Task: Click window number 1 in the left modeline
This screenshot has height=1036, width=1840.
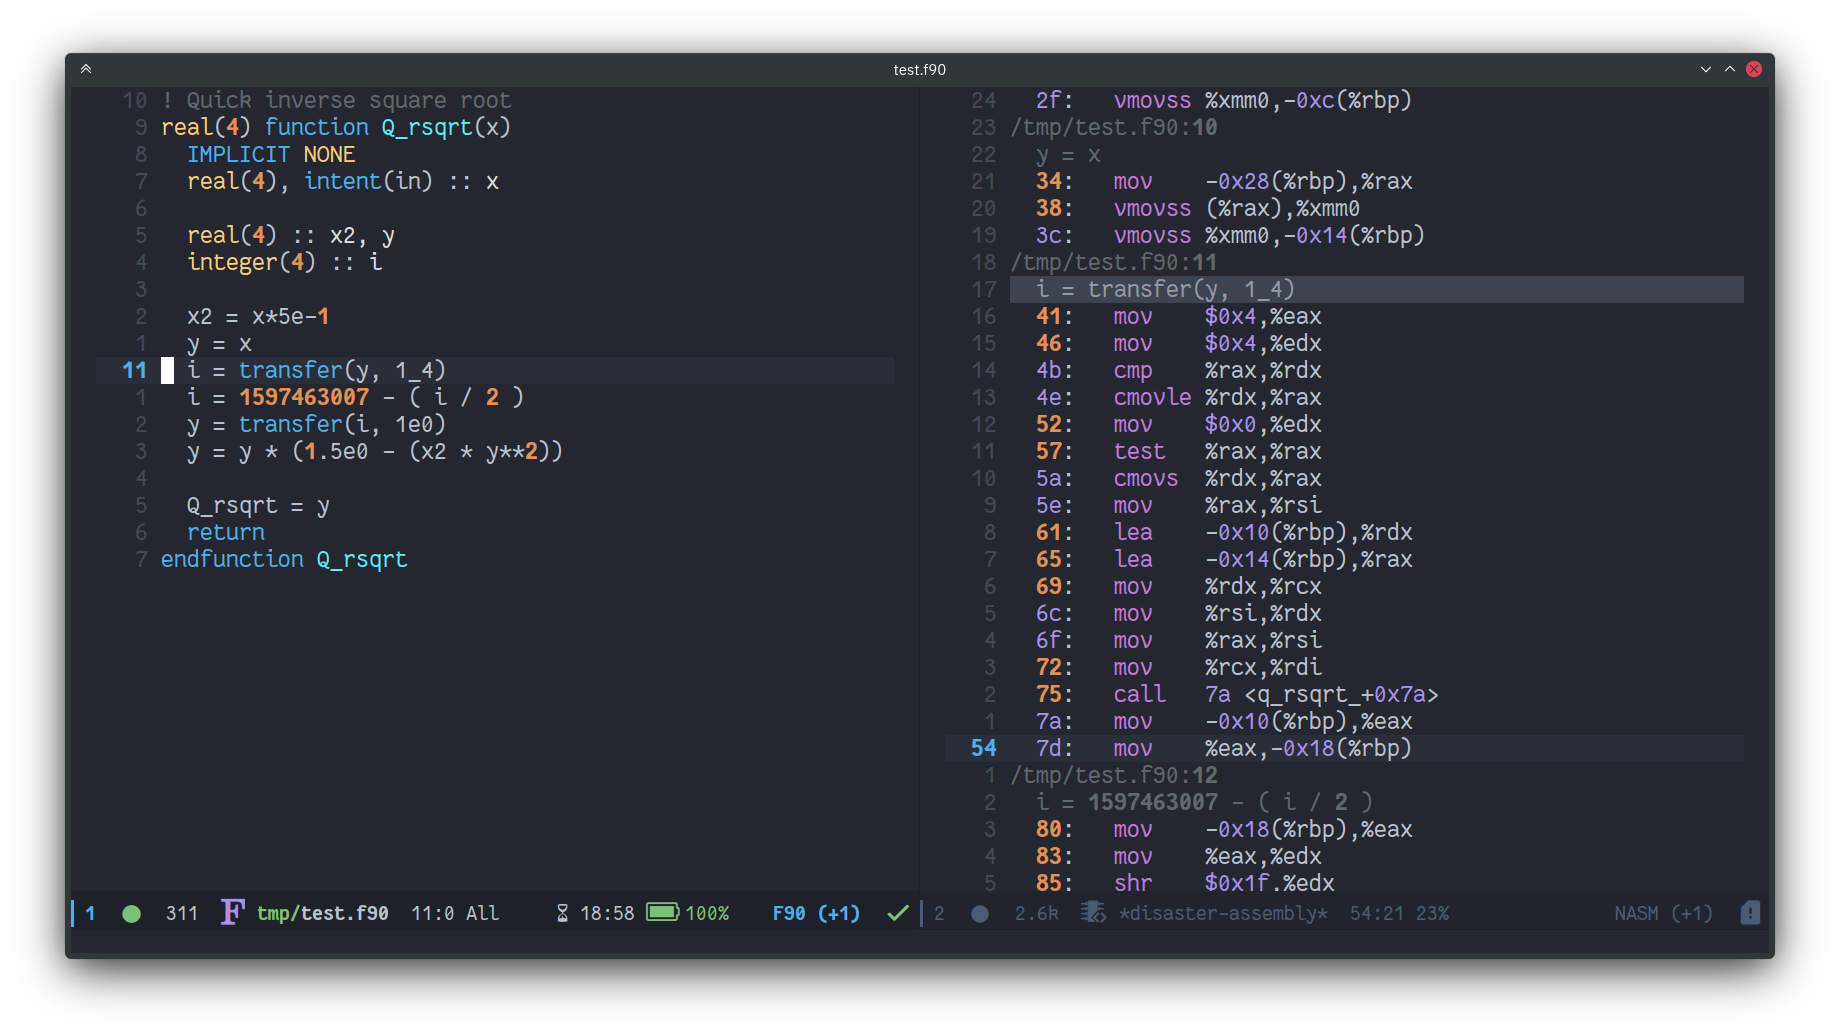Action: (x=90, y=913)
